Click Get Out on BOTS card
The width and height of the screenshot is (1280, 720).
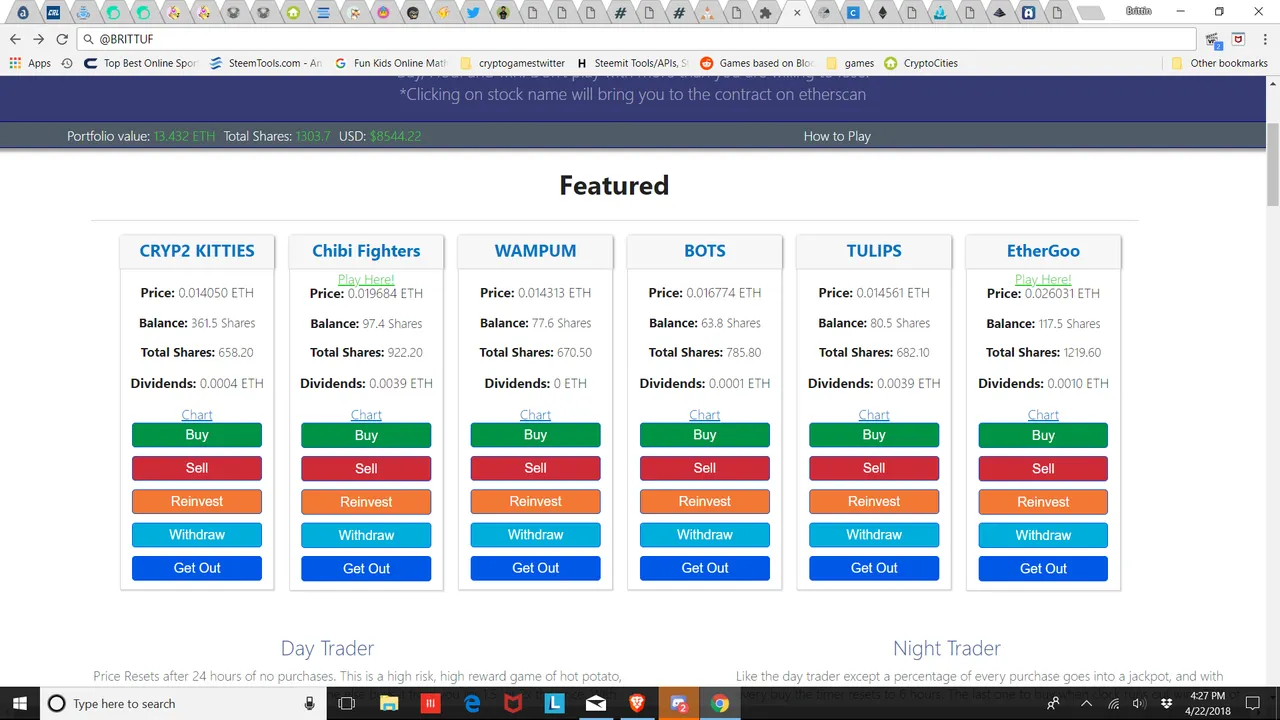point(705,568)
